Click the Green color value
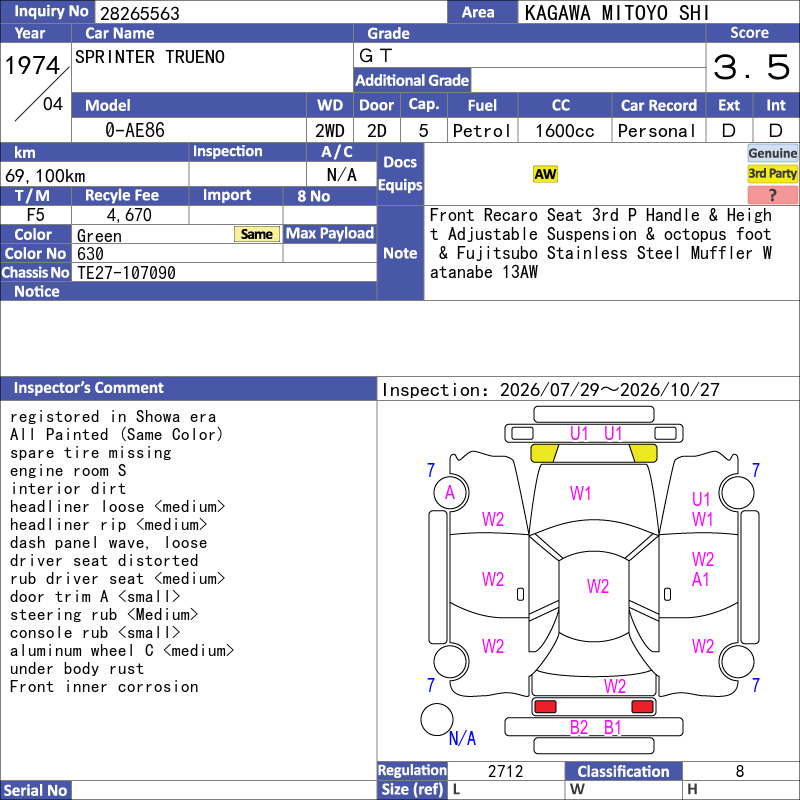The height and width of the screenshot is (800, 800). pyautogui.click(x=99, y=236)
